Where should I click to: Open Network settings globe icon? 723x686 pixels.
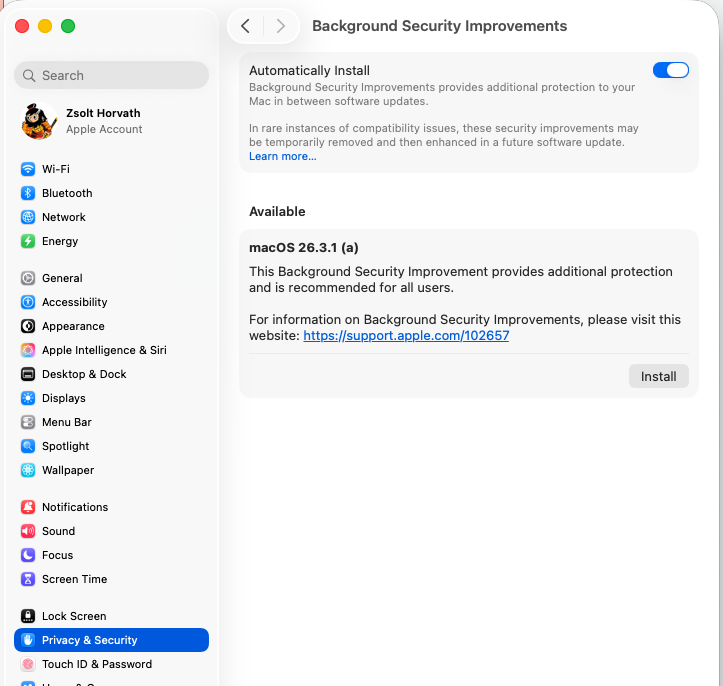pos(28,217)
